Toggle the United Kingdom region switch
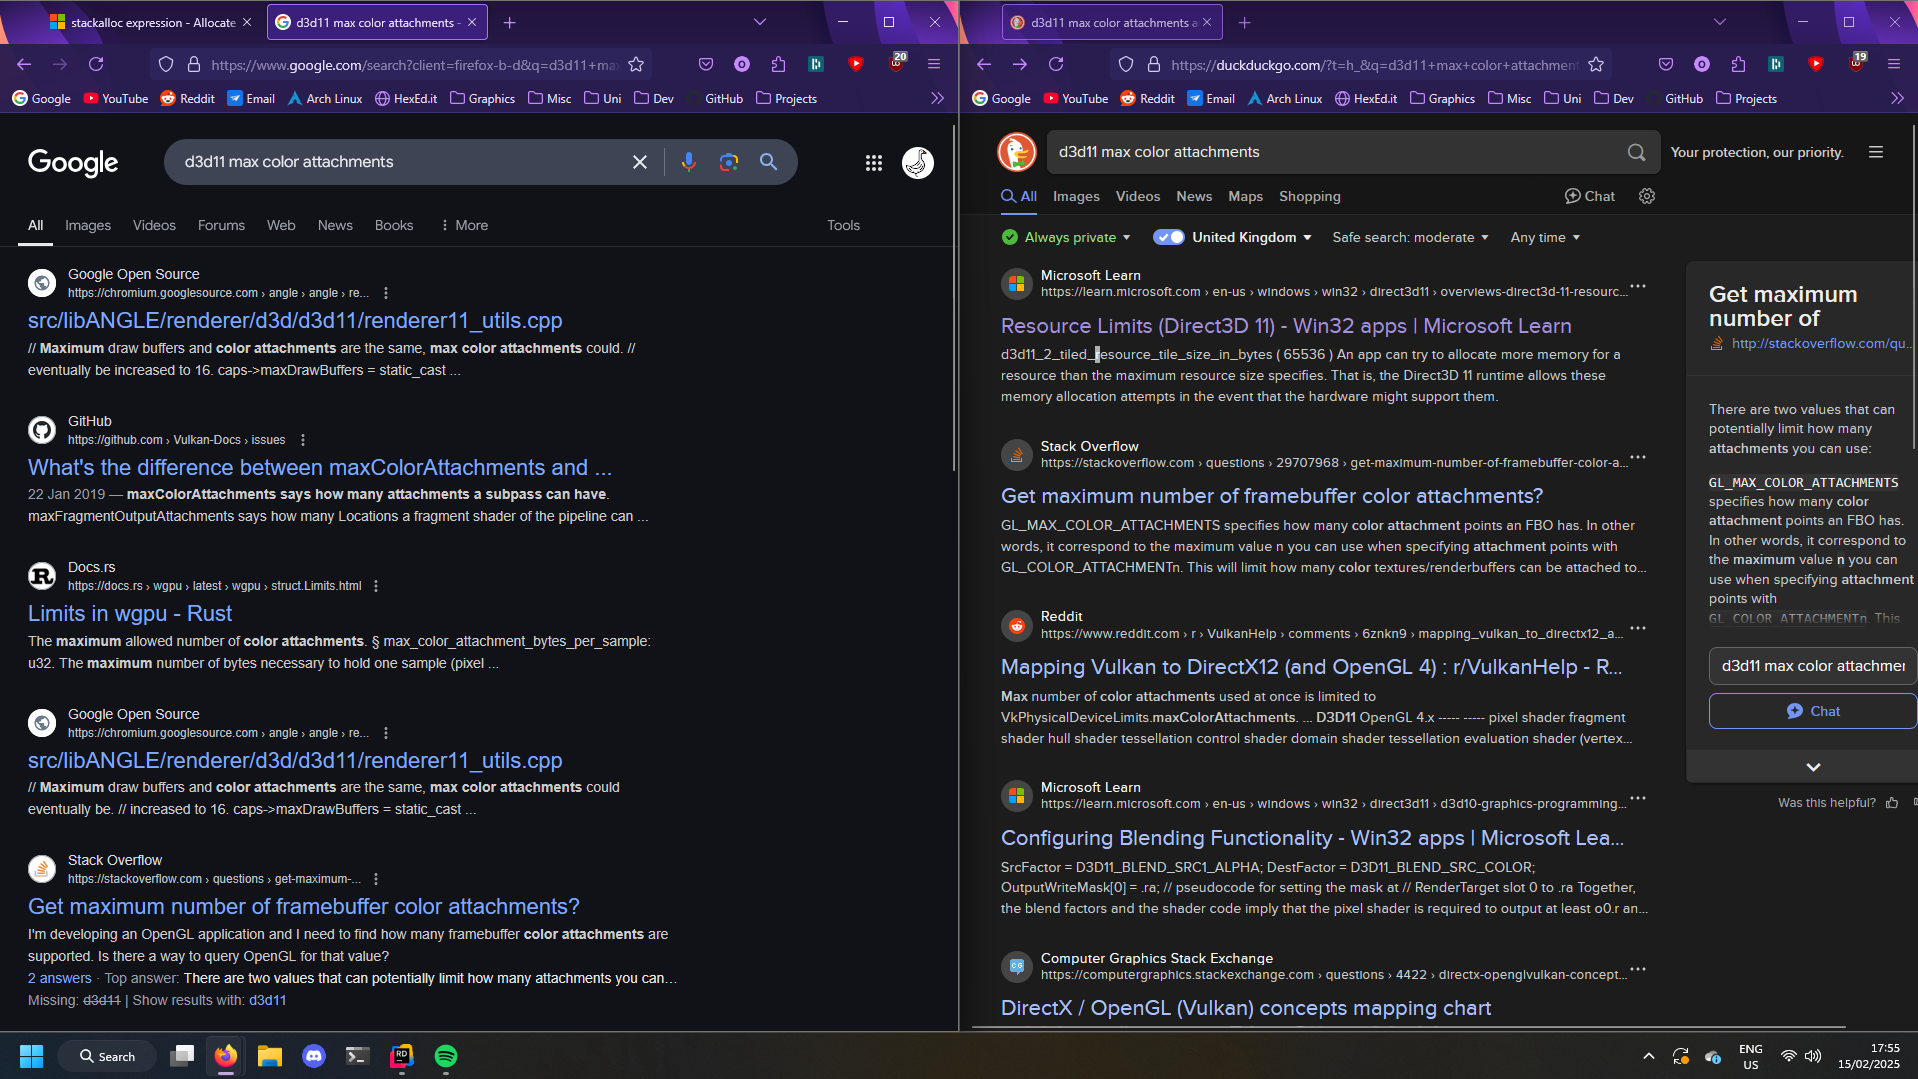This screenshot has width=1918, height=1079. (1167, 237)
